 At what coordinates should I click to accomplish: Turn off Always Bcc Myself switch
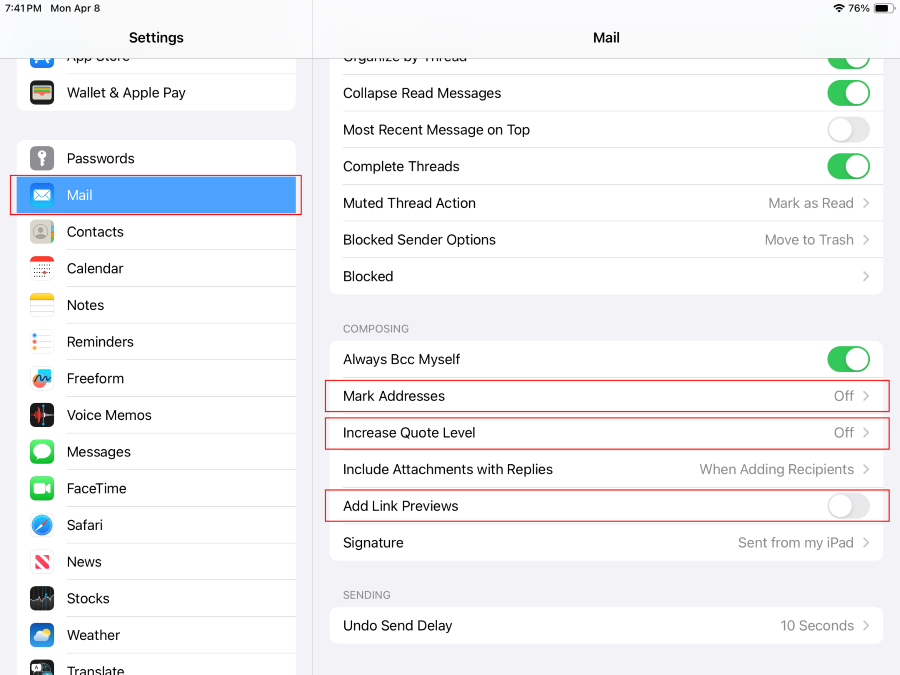[x=848, y=359]
